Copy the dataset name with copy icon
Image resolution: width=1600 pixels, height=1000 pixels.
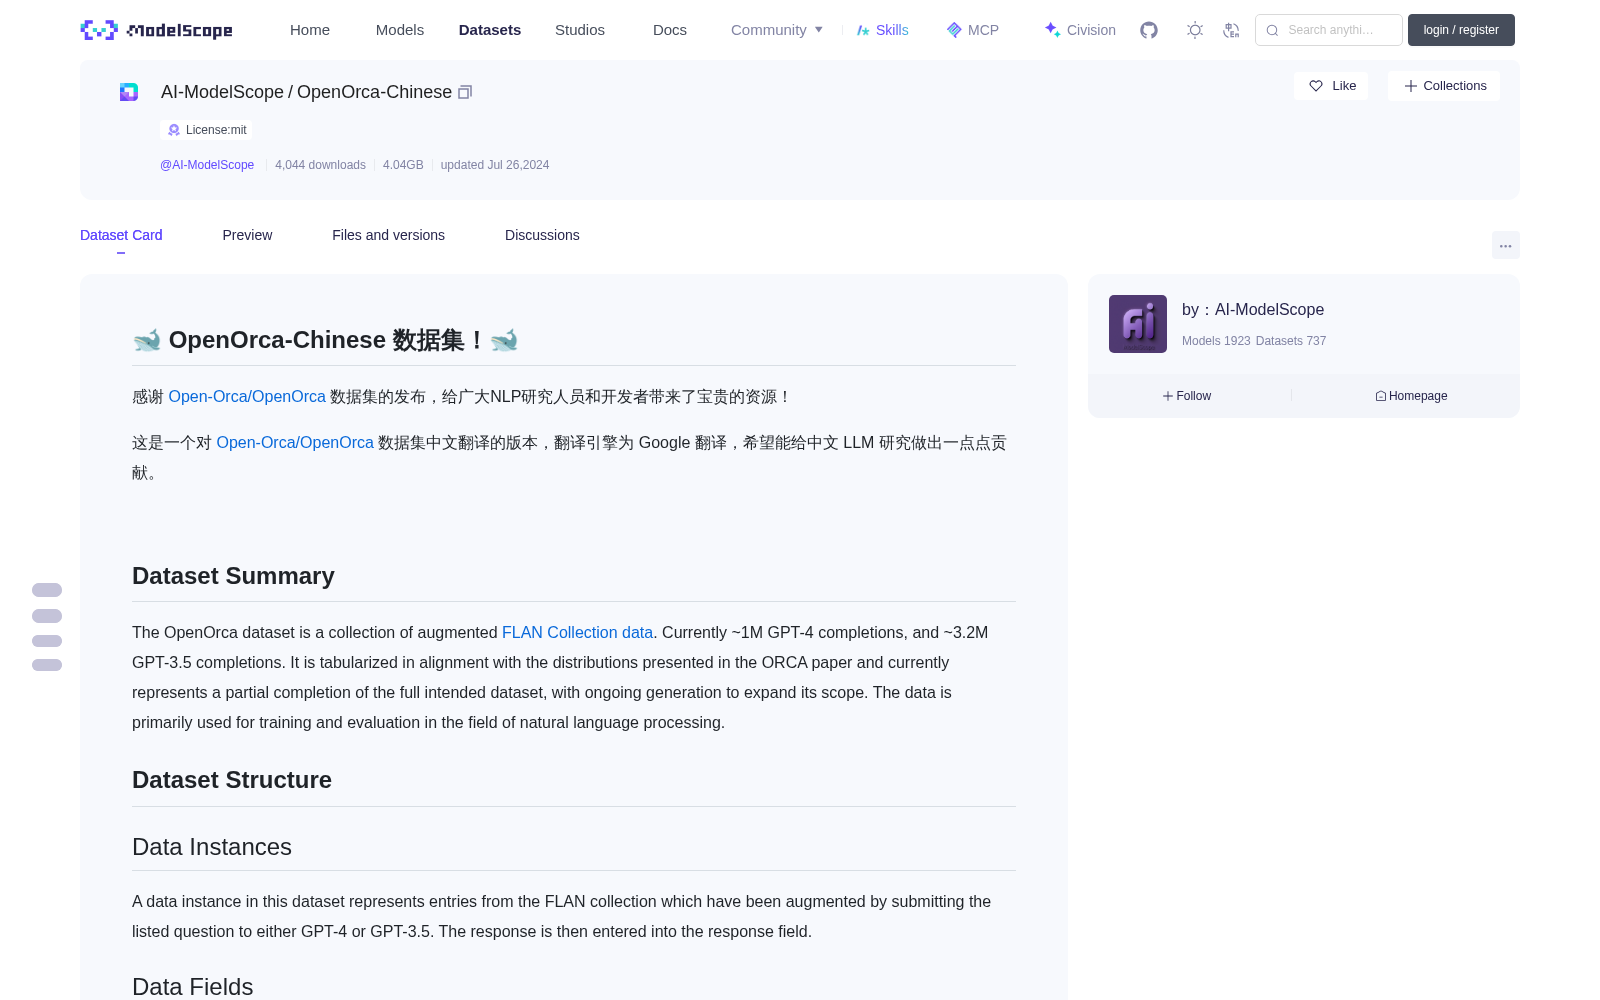coord(465,92)
